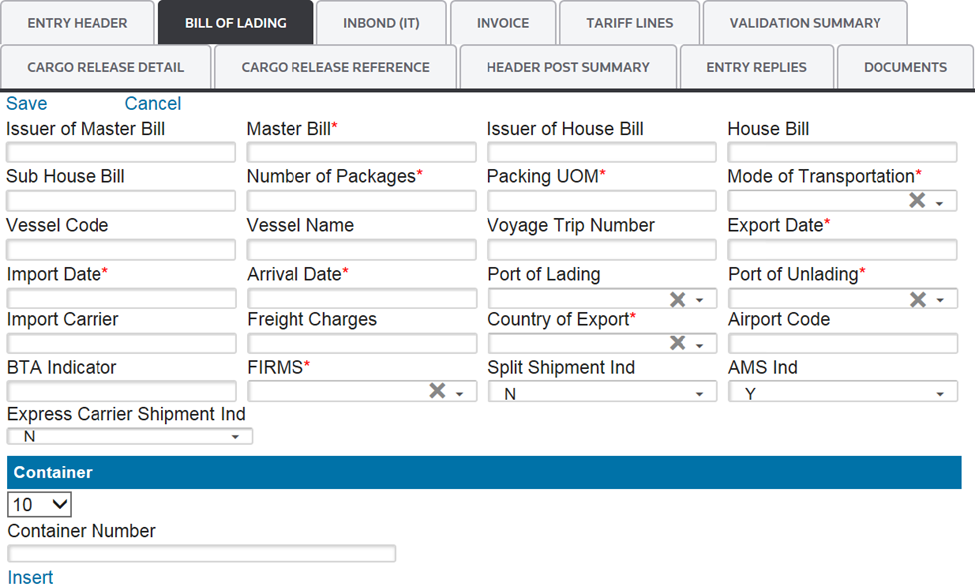The width and height of the screenshot is (975, 587).
Task: Switch to the Entry Header tab
Action: coord(77,23)
